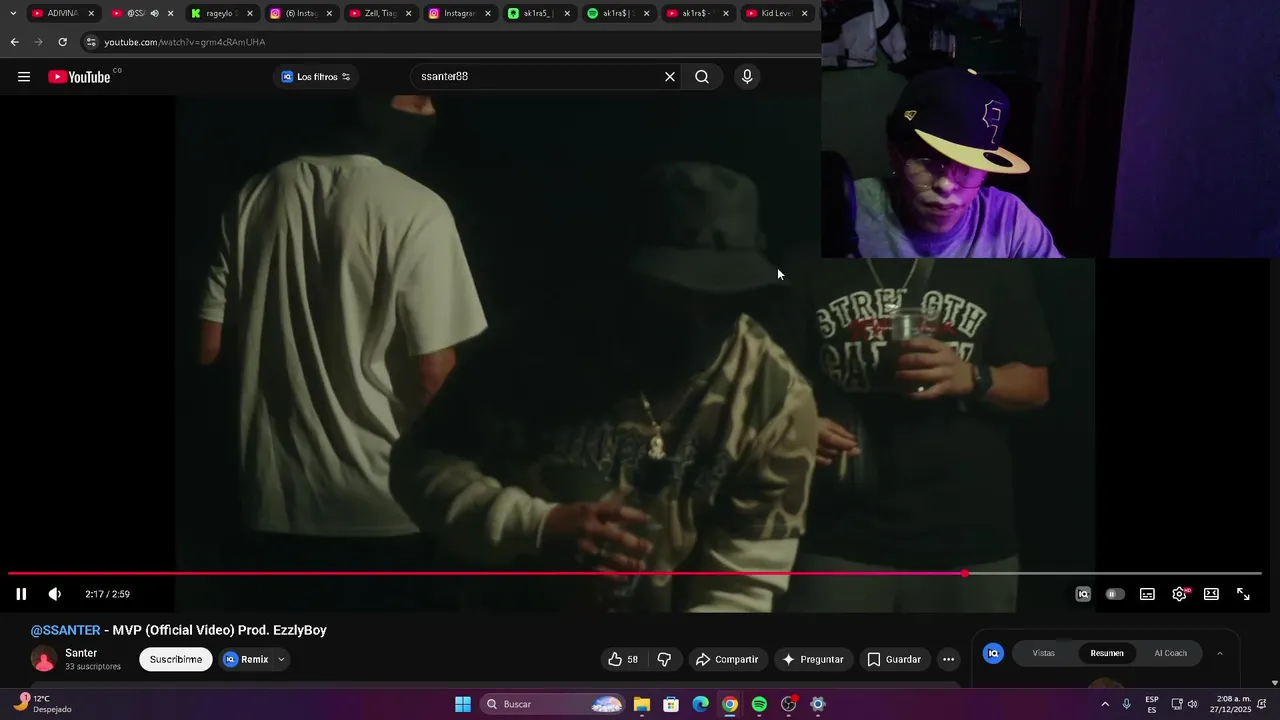The height and width of the screenshot is (720, 1280).
Task: Reload the page
Action: [62, 42]
